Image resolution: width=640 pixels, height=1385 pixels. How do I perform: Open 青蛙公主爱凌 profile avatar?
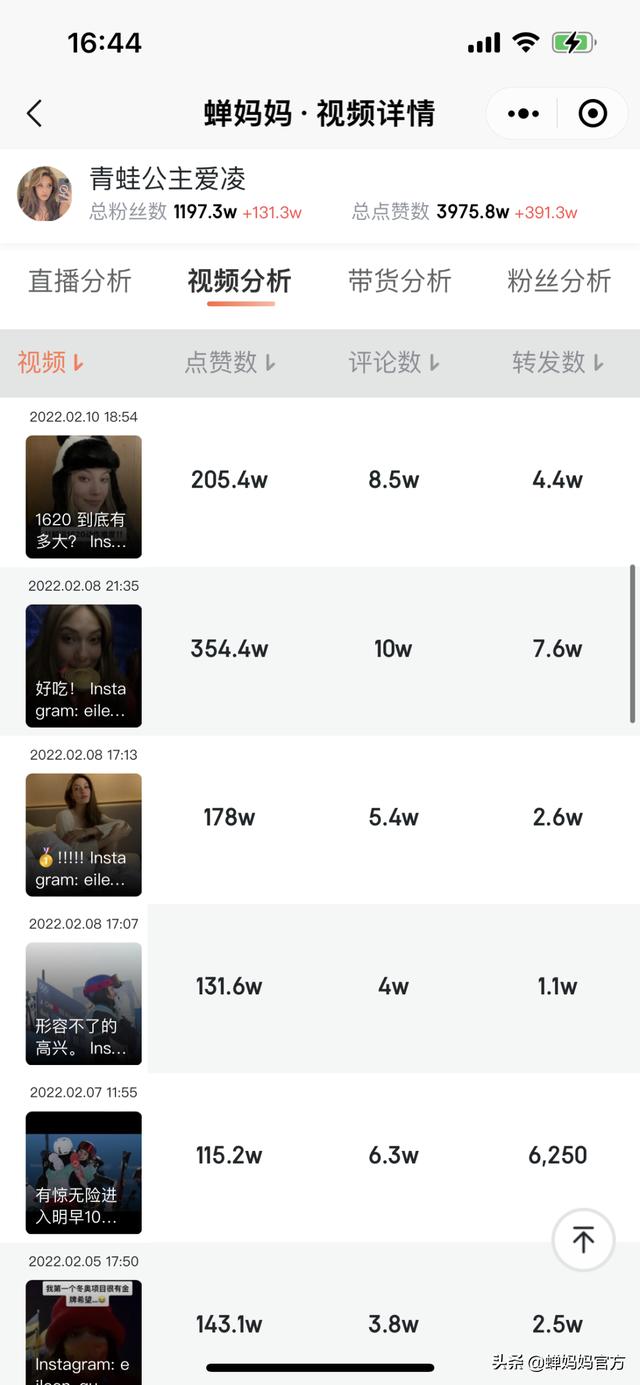coord(45,194)
